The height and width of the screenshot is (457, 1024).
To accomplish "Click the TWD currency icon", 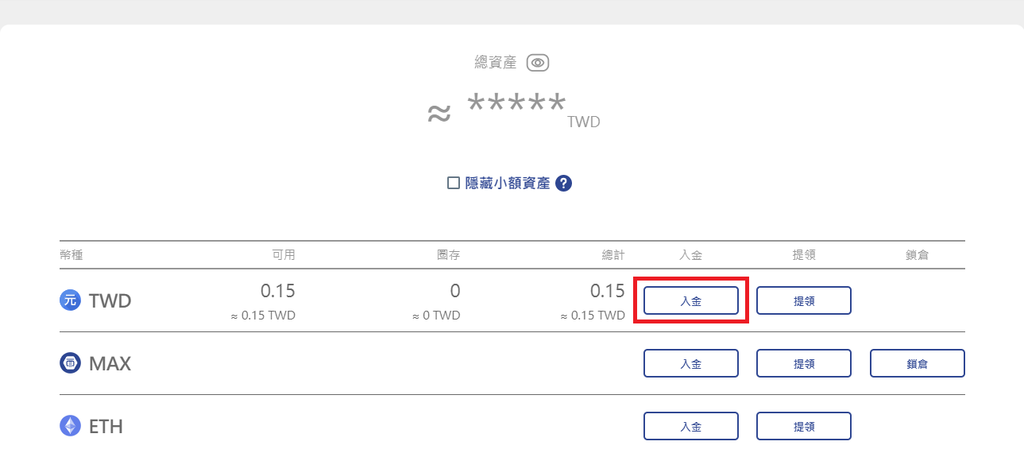I will 70,300.
